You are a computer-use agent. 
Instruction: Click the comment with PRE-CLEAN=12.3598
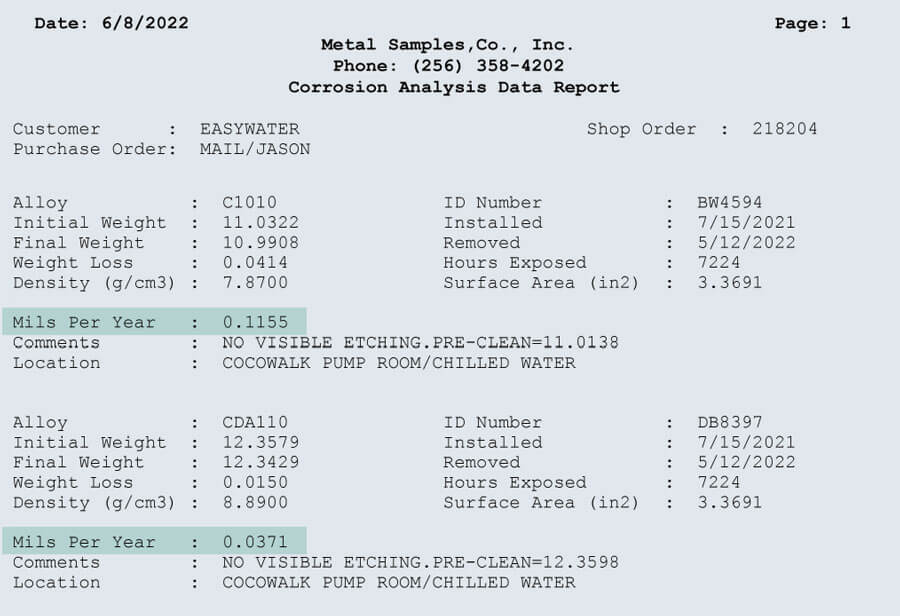[x=421, y=563]
